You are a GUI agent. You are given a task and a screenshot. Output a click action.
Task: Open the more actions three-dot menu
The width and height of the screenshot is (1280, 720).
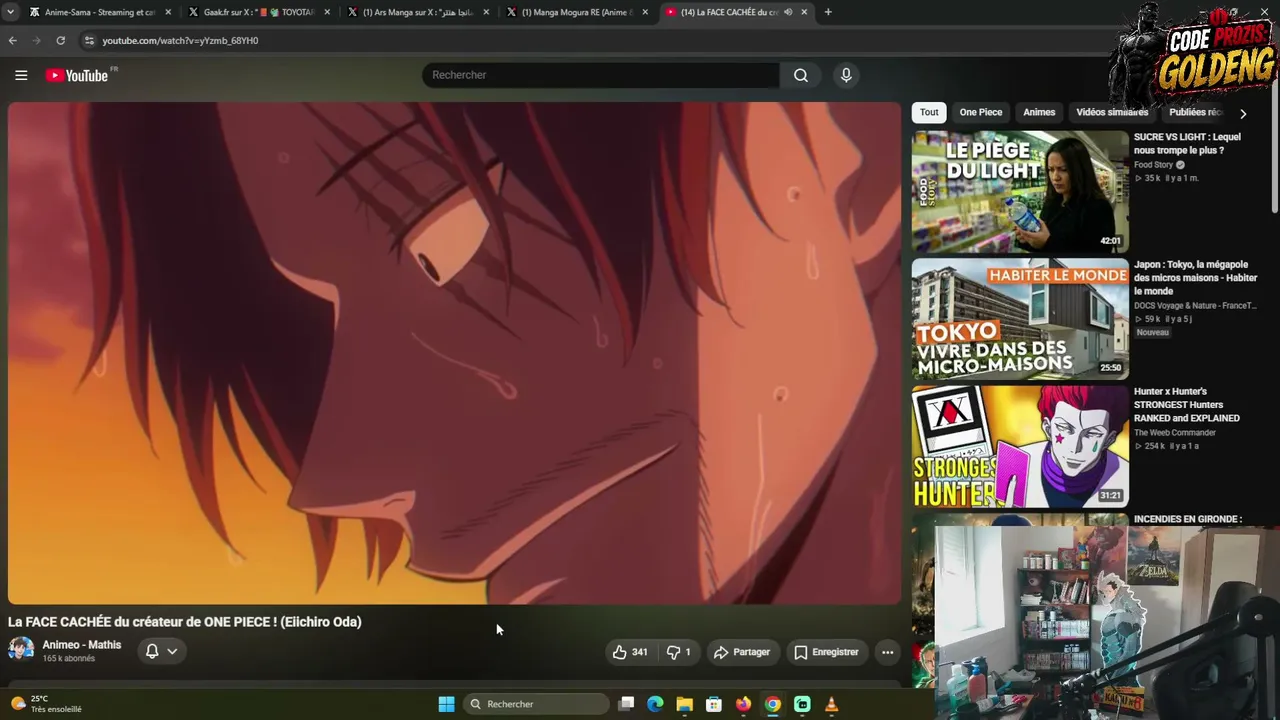click(x=887, y=652)
